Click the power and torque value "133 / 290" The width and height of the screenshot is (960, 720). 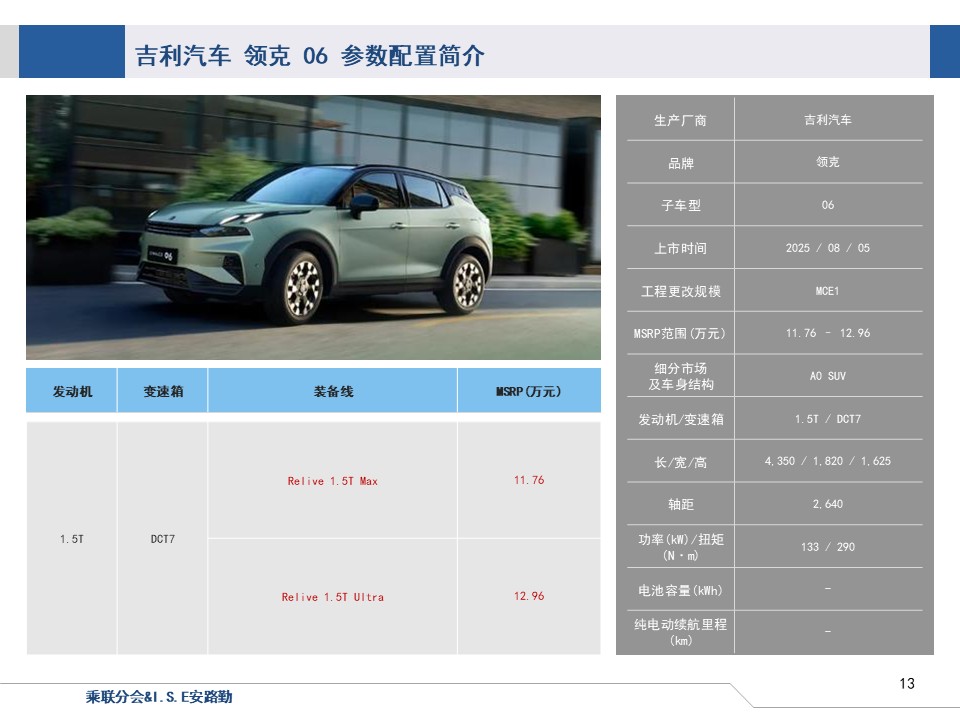point(828,547)
